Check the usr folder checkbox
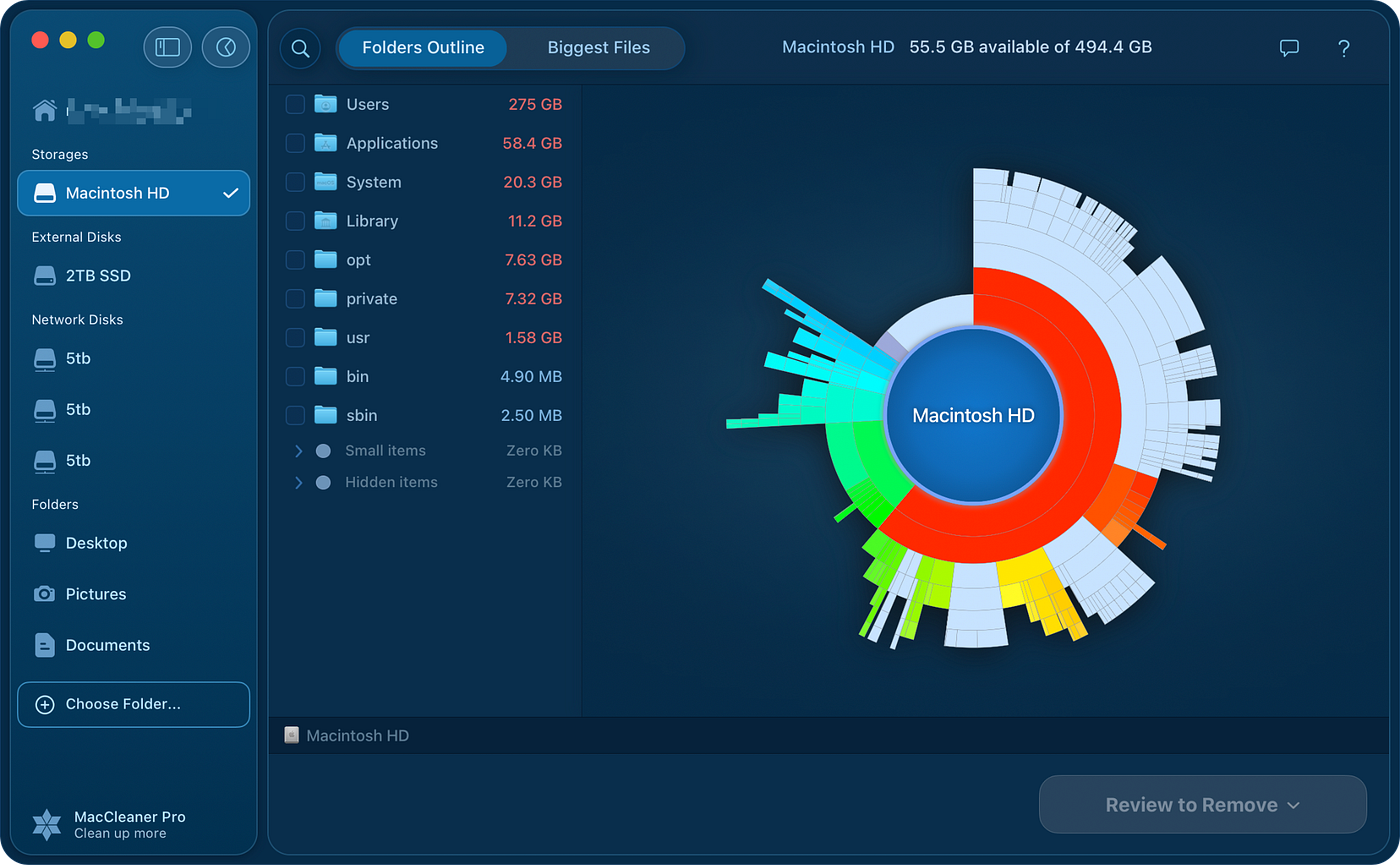This screenshot has height=865, width=1400. 295,338
